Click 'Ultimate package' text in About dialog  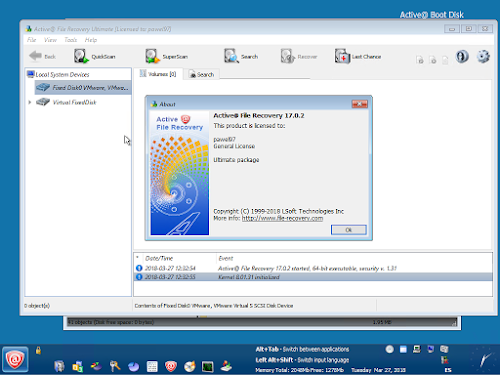236,160
